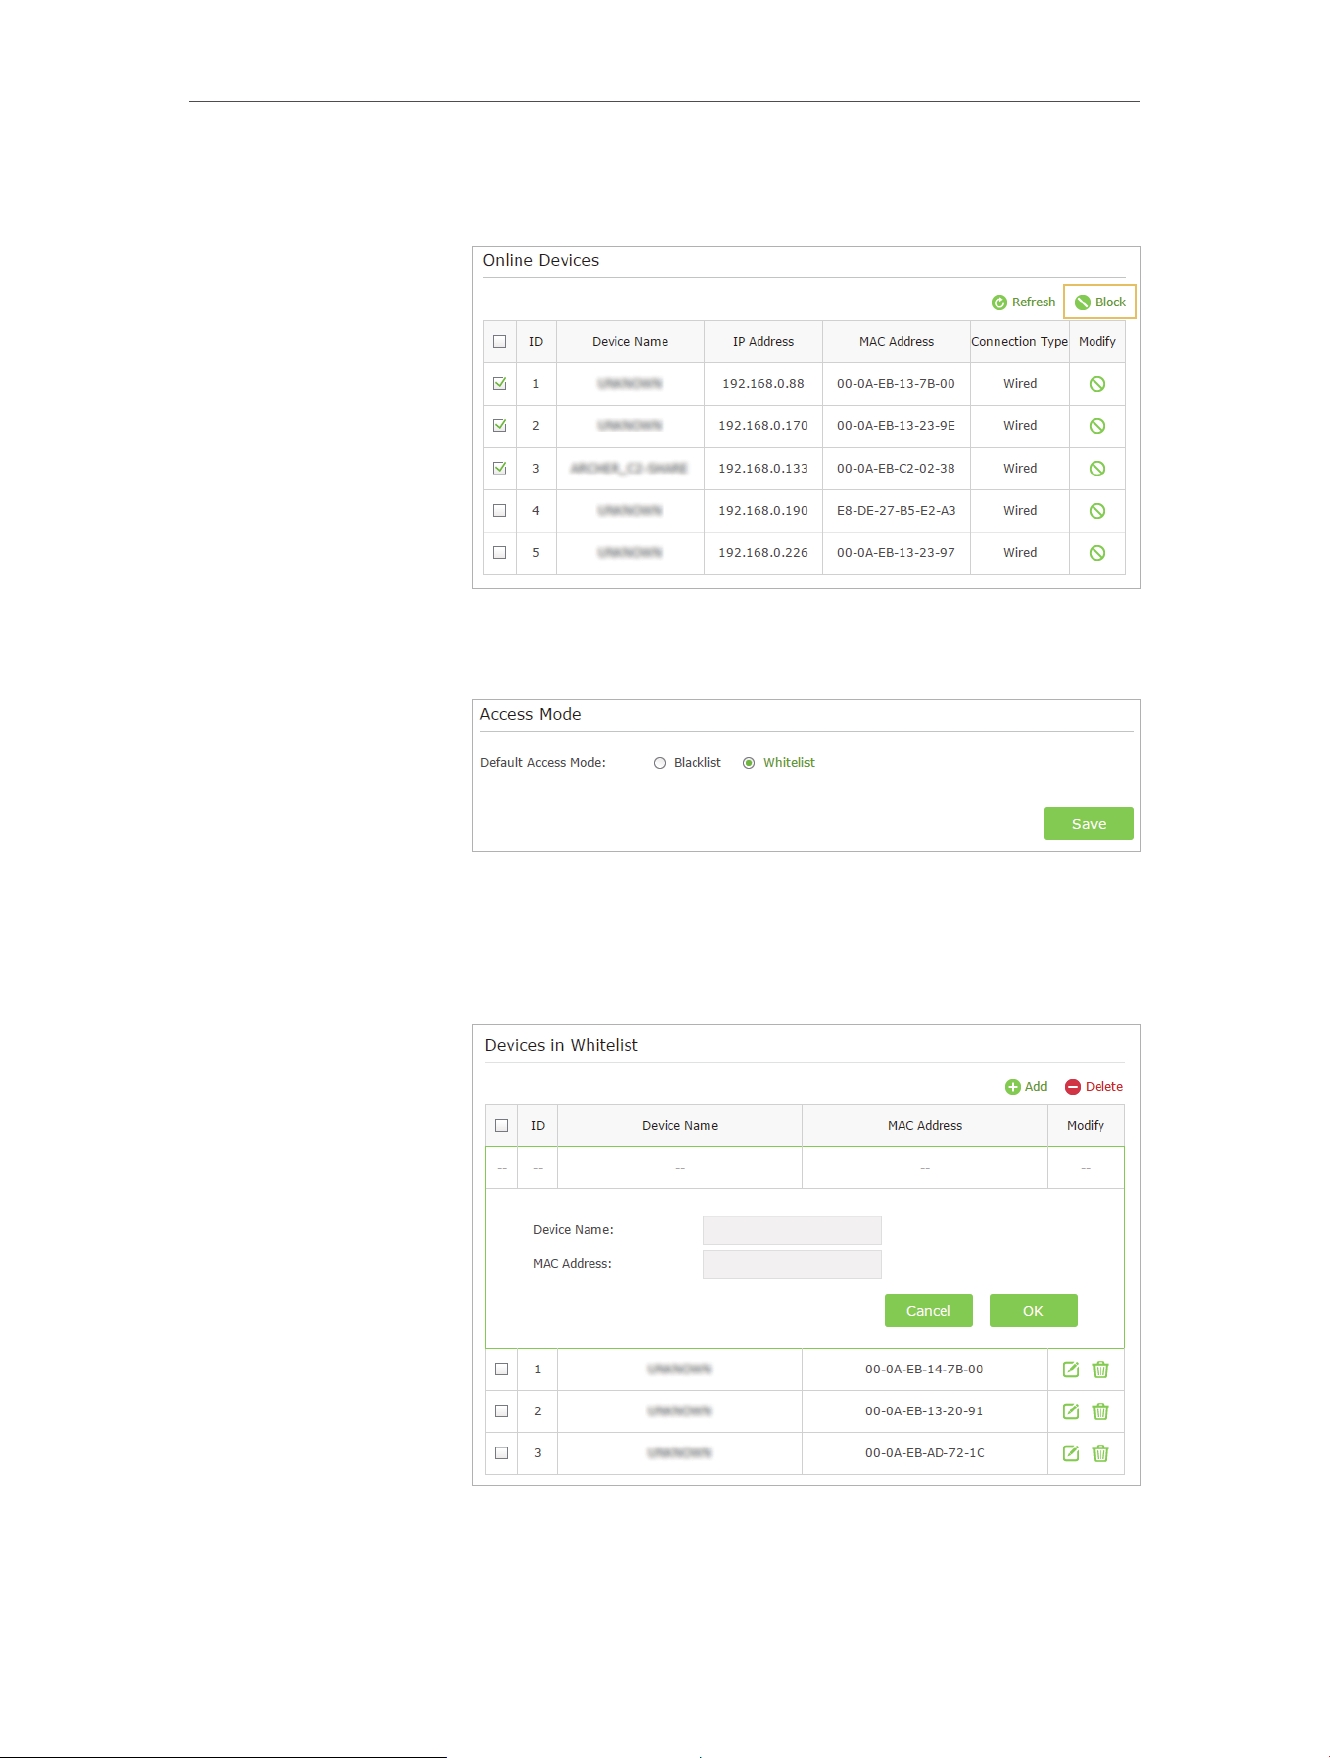Refresh the Online Devices list

click(1023, 302)
